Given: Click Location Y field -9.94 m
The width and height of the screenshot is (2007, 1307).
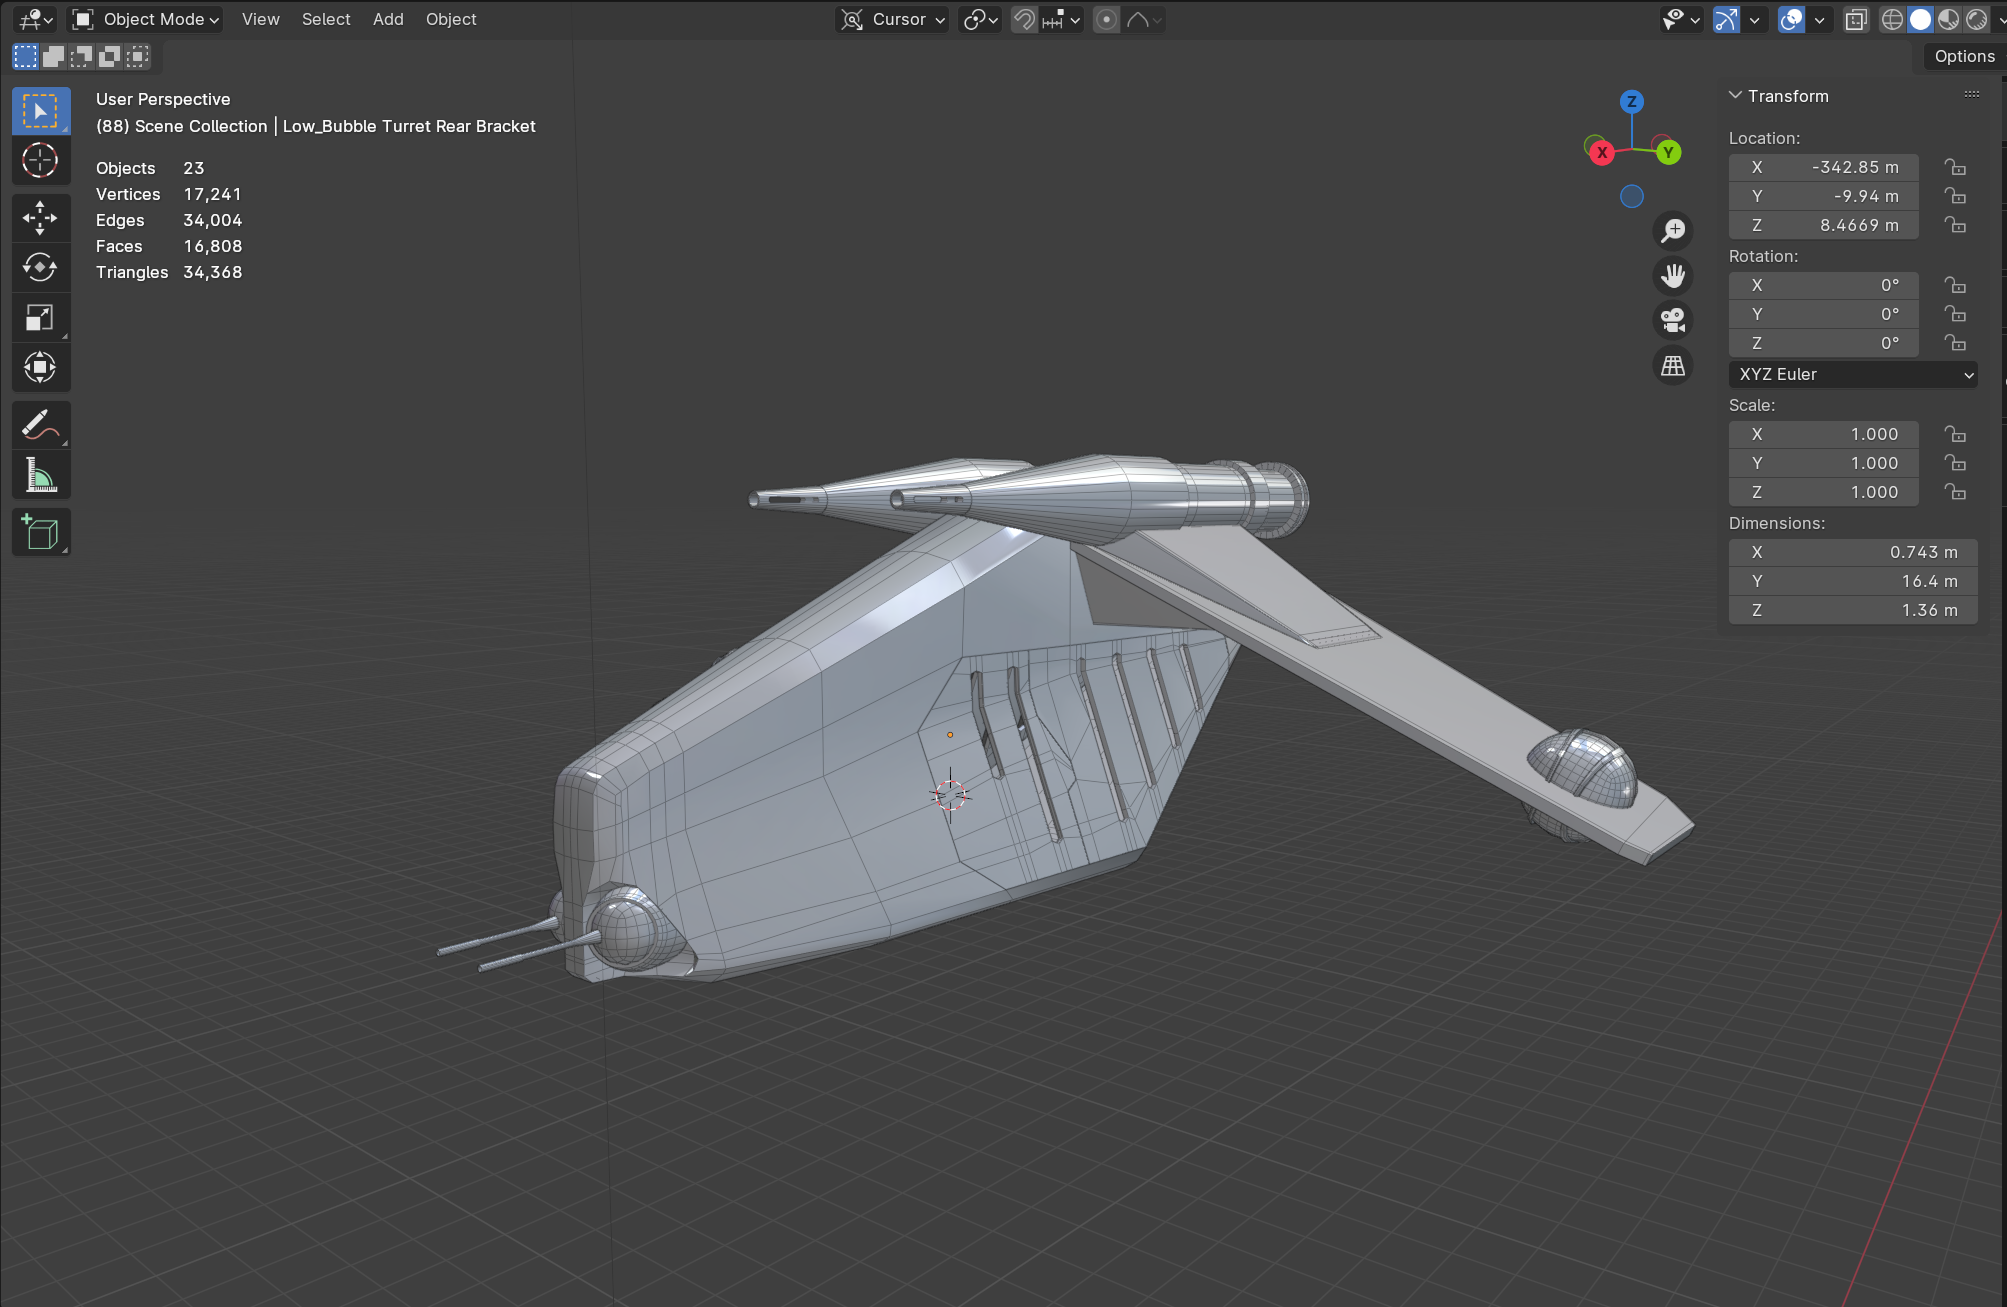Looking at the screenshot, I should tap(1824, 197).
